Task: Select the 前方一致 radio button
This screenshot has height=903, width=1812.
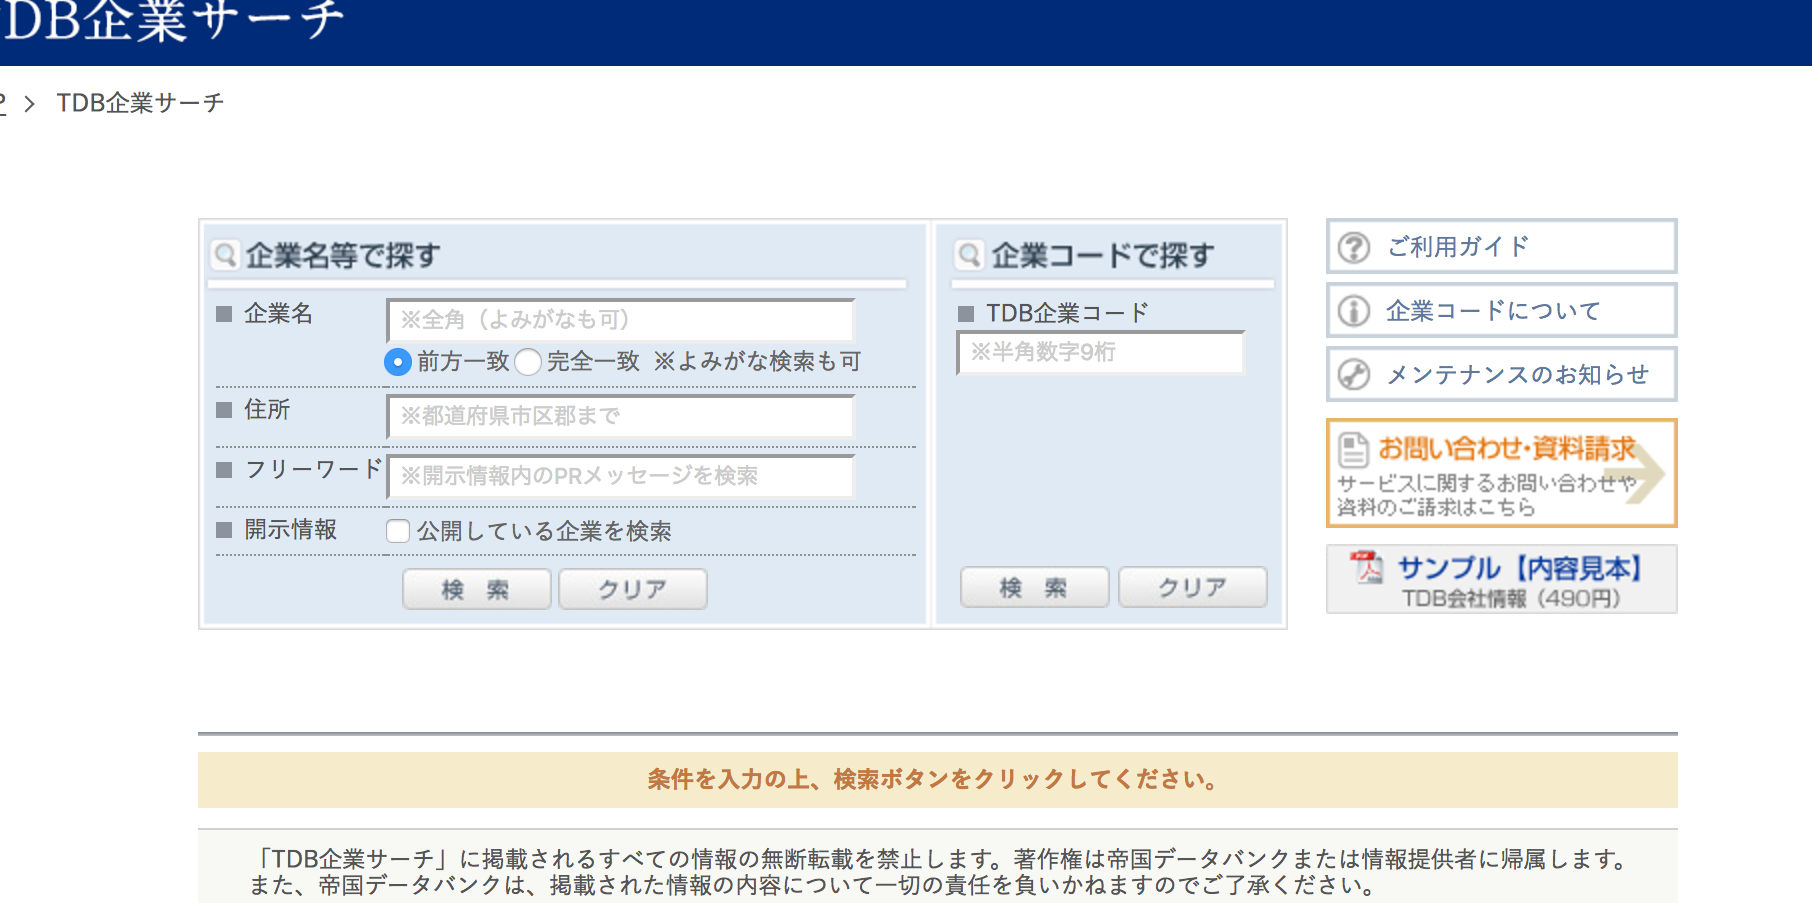Action: [398, 362]
